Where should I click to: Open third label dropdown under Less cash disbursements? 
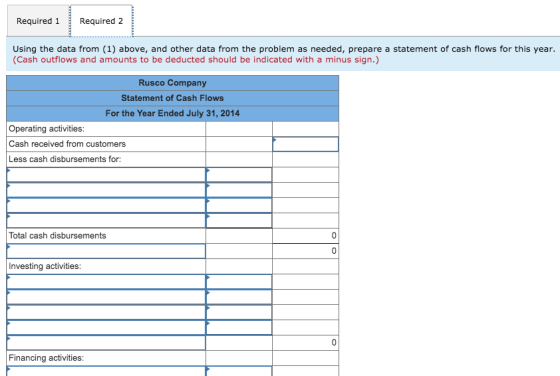pos(106,205)
